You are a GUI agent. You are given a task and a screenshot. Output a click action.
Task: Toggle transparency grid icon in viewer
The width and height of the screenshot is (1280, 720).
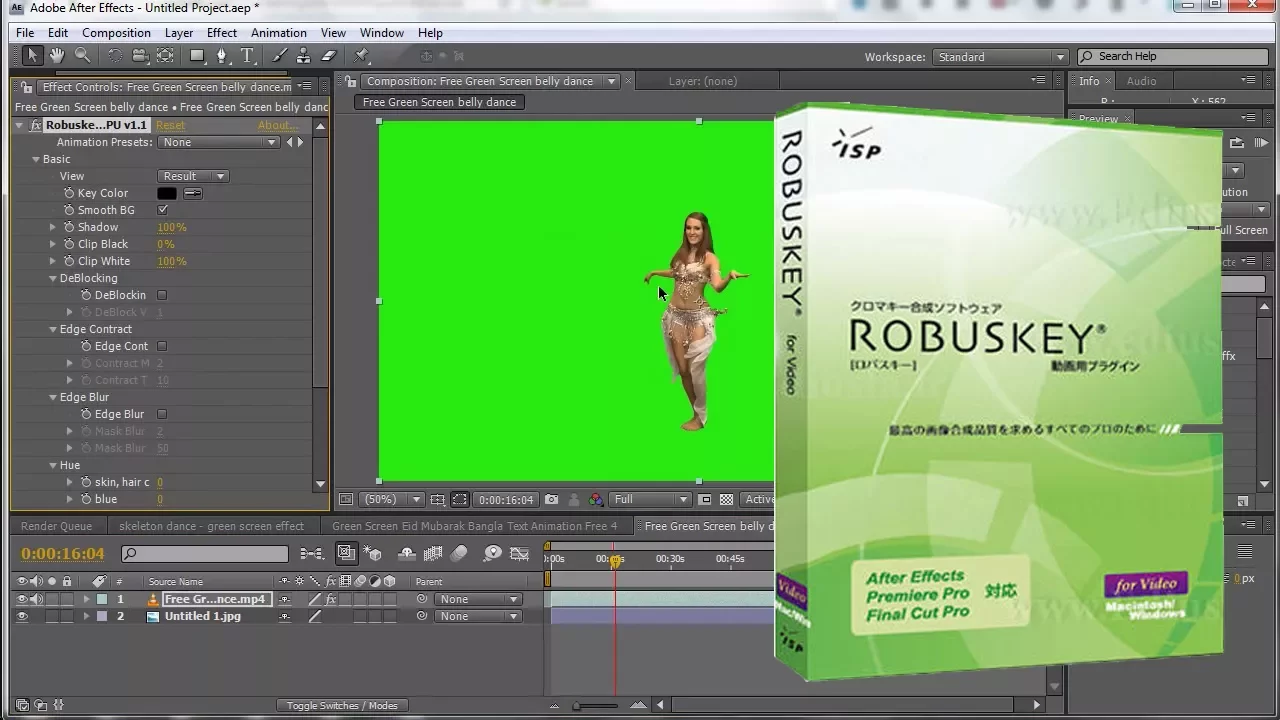click(726, 499)
